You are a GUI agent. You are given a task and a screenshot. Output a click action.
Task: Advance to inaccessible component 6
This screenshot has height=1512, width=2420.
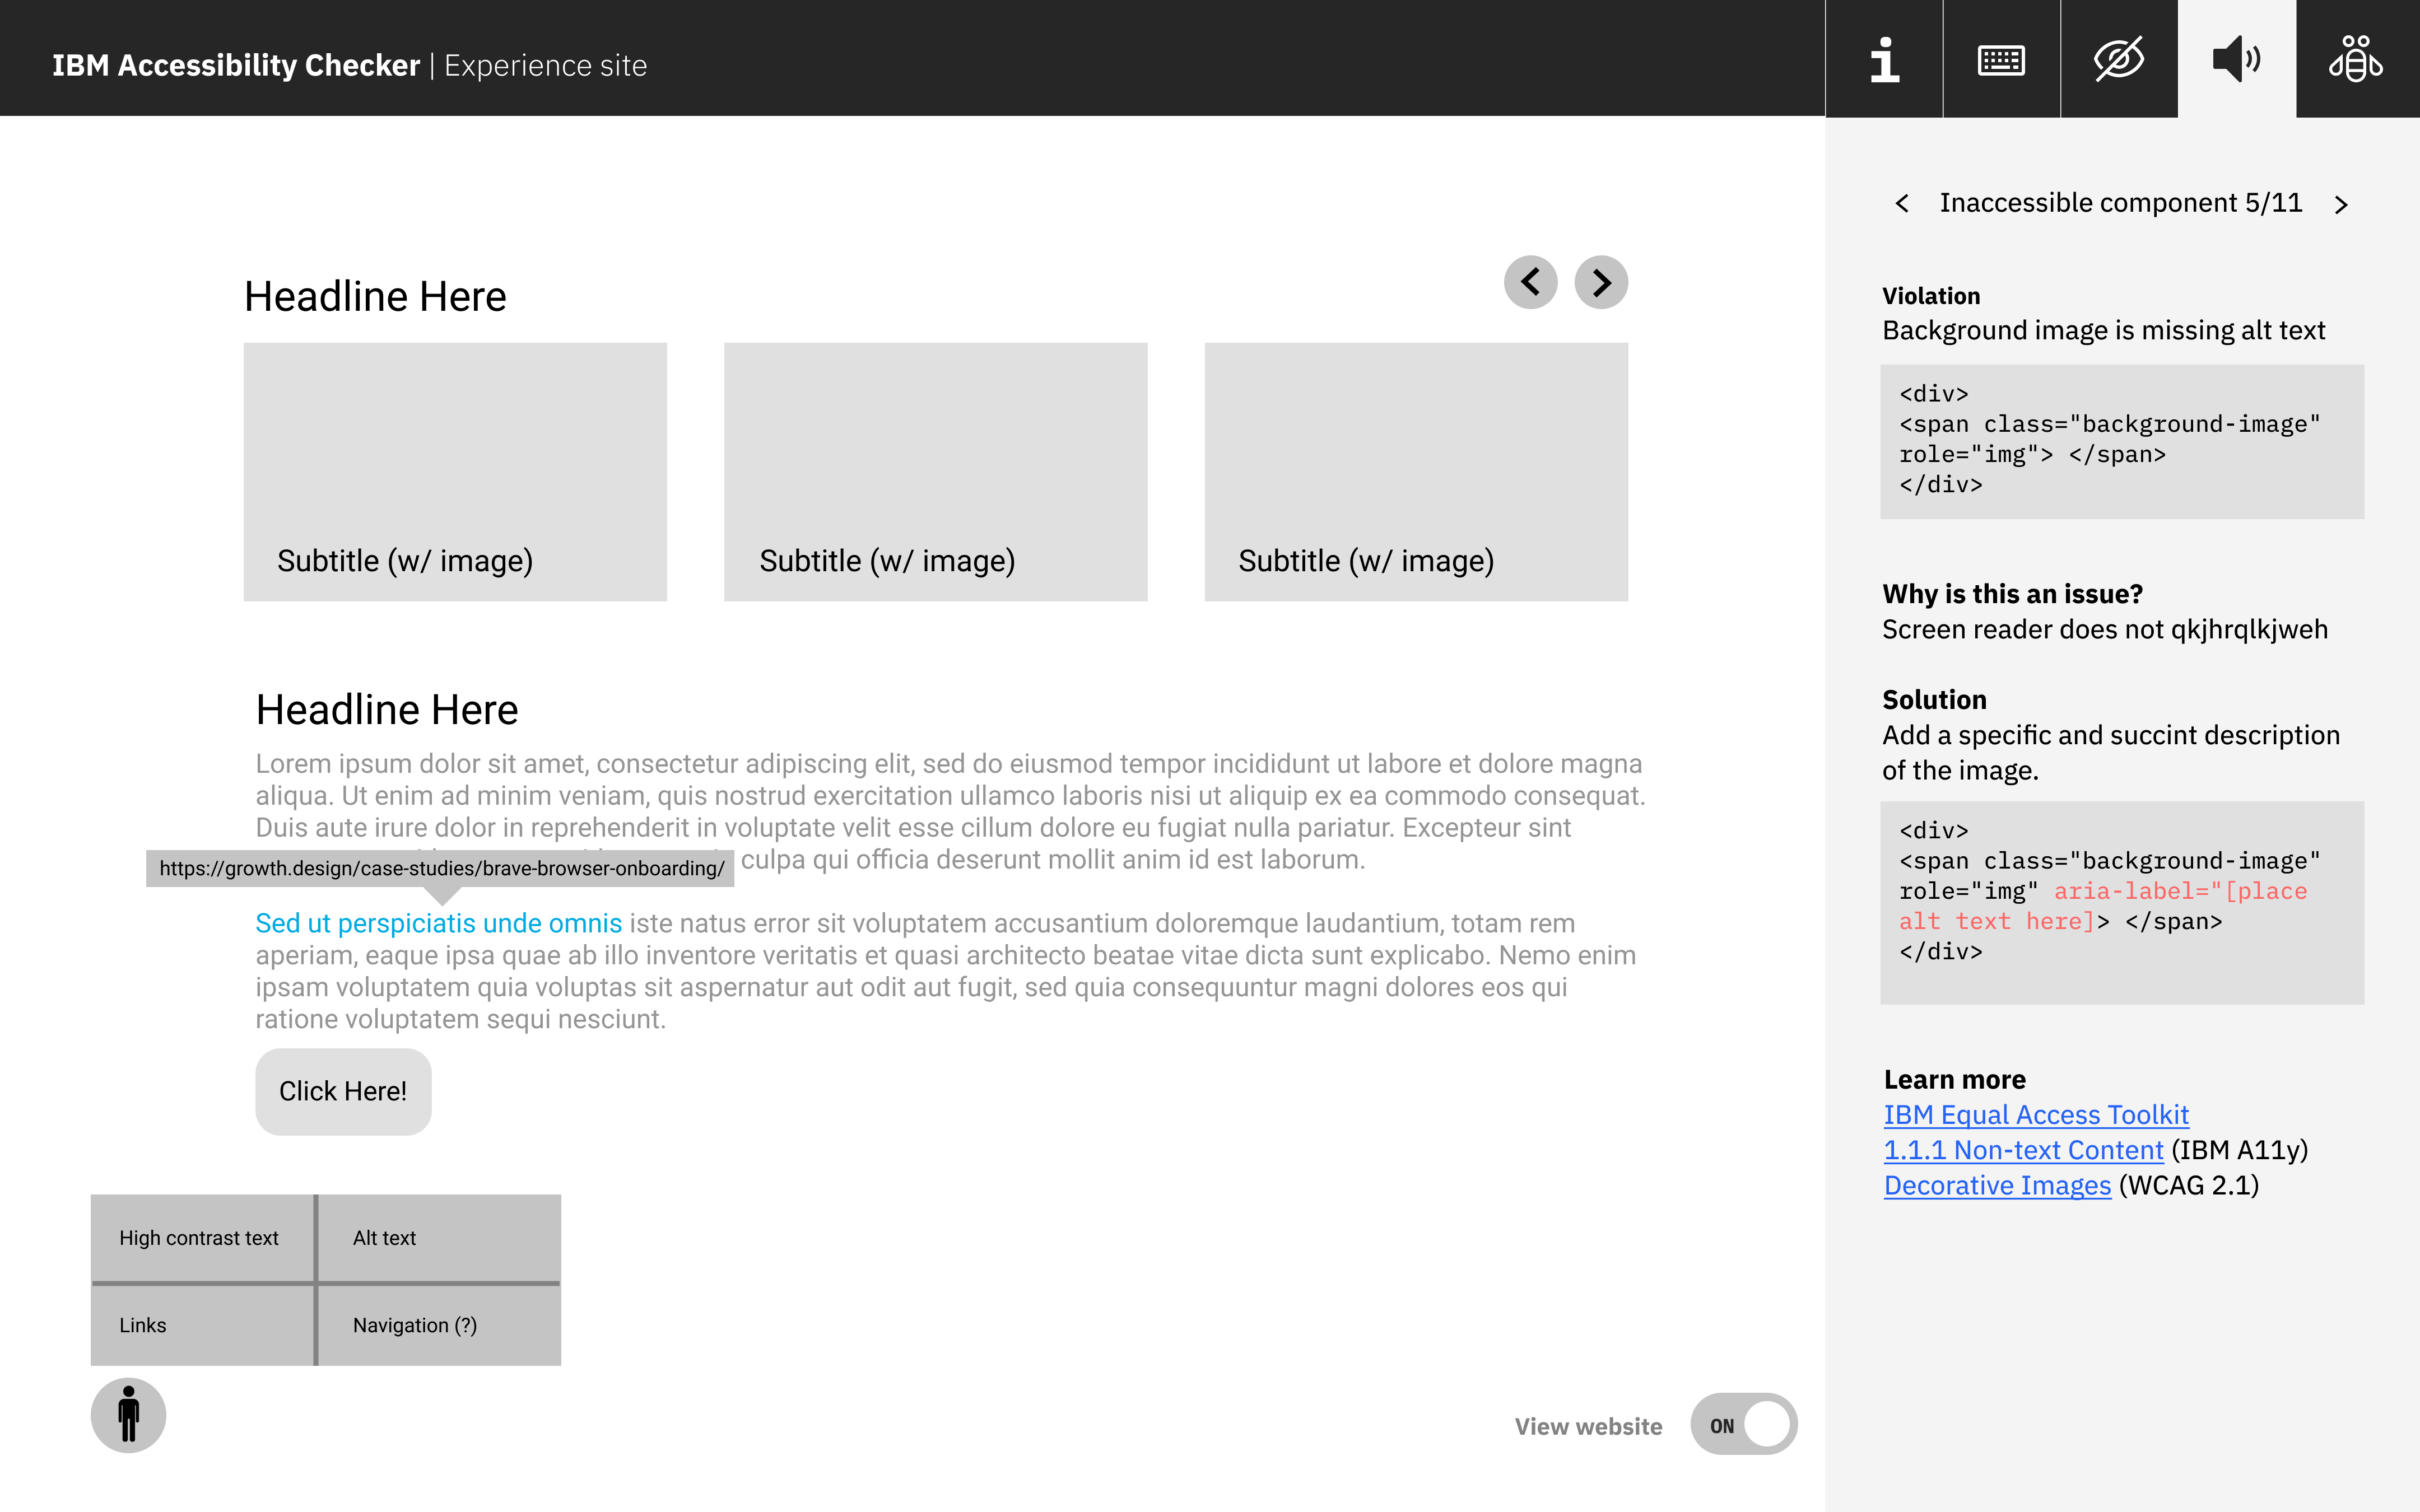(x=2343, y=203)
